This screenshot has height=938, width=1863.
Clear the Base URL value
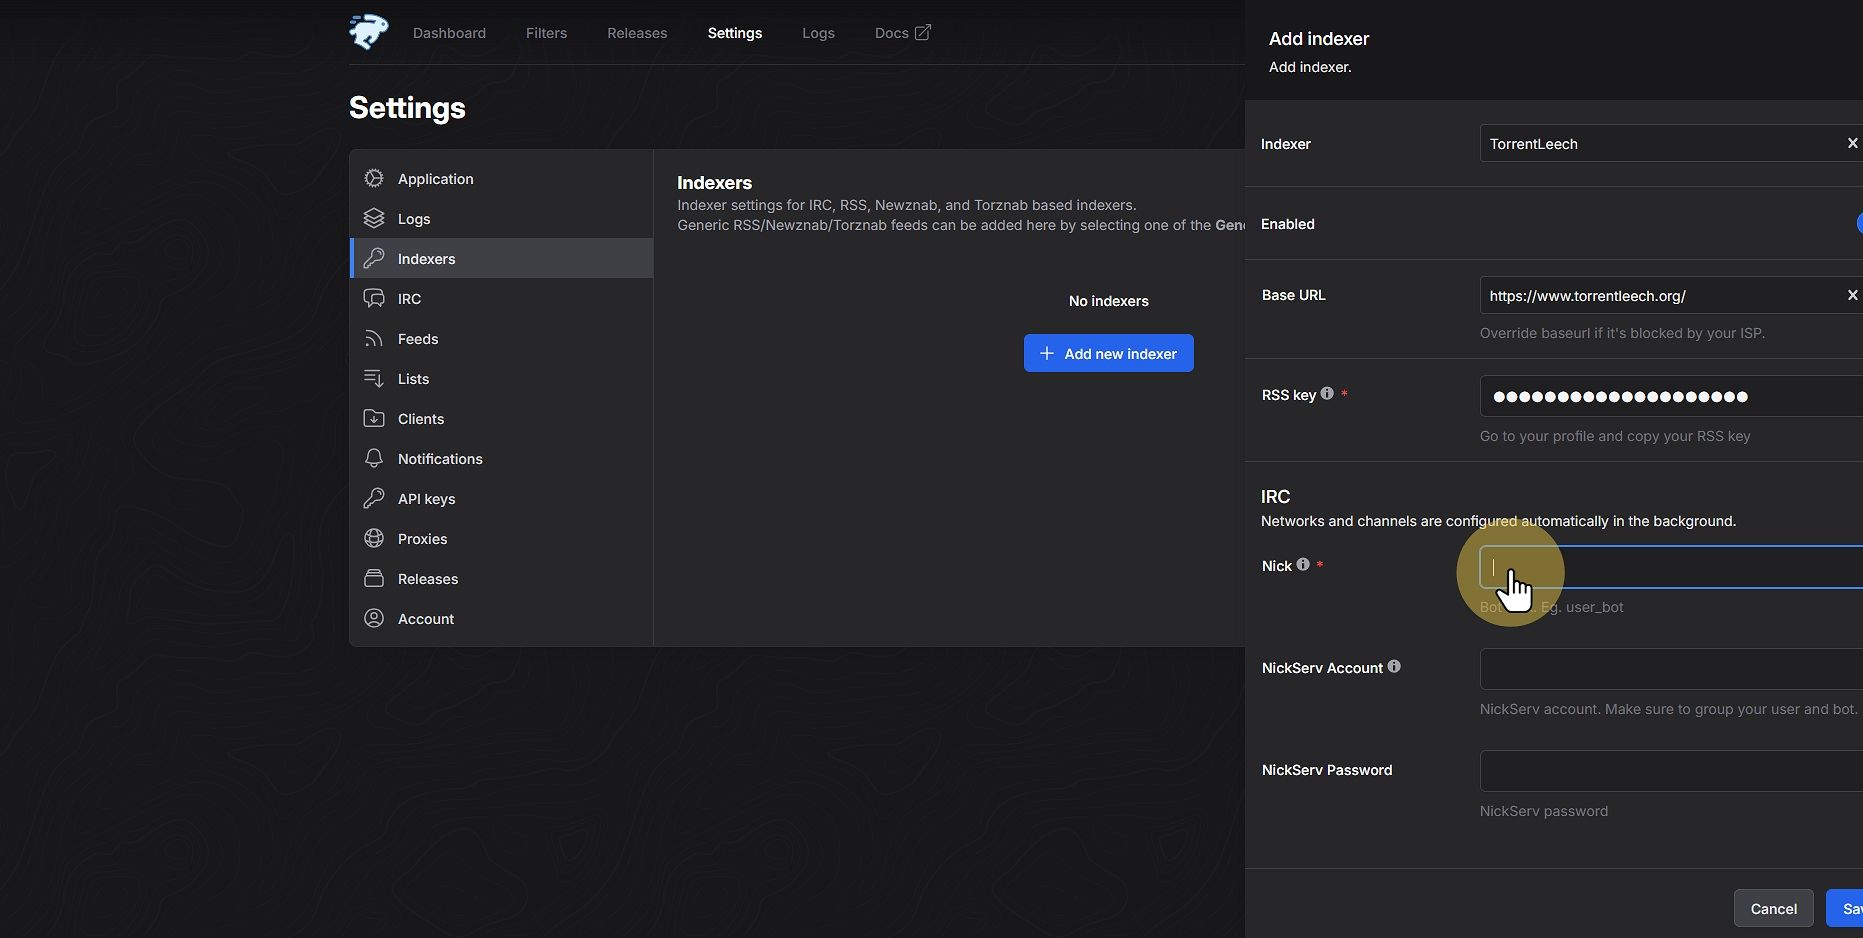1852,295
